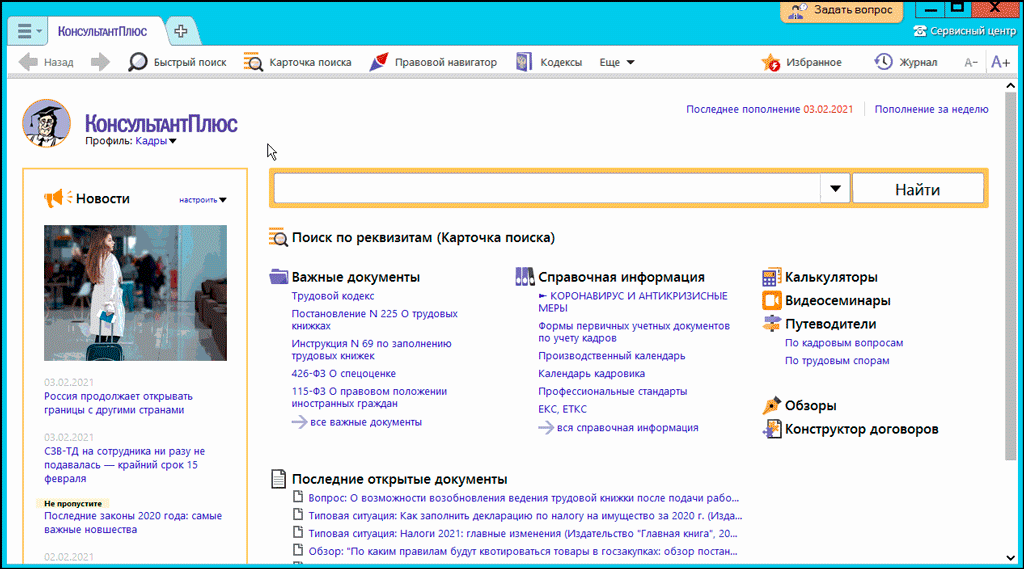
Task: Expand the Еще dropdown menu
Action: click(x=617, y=62)
